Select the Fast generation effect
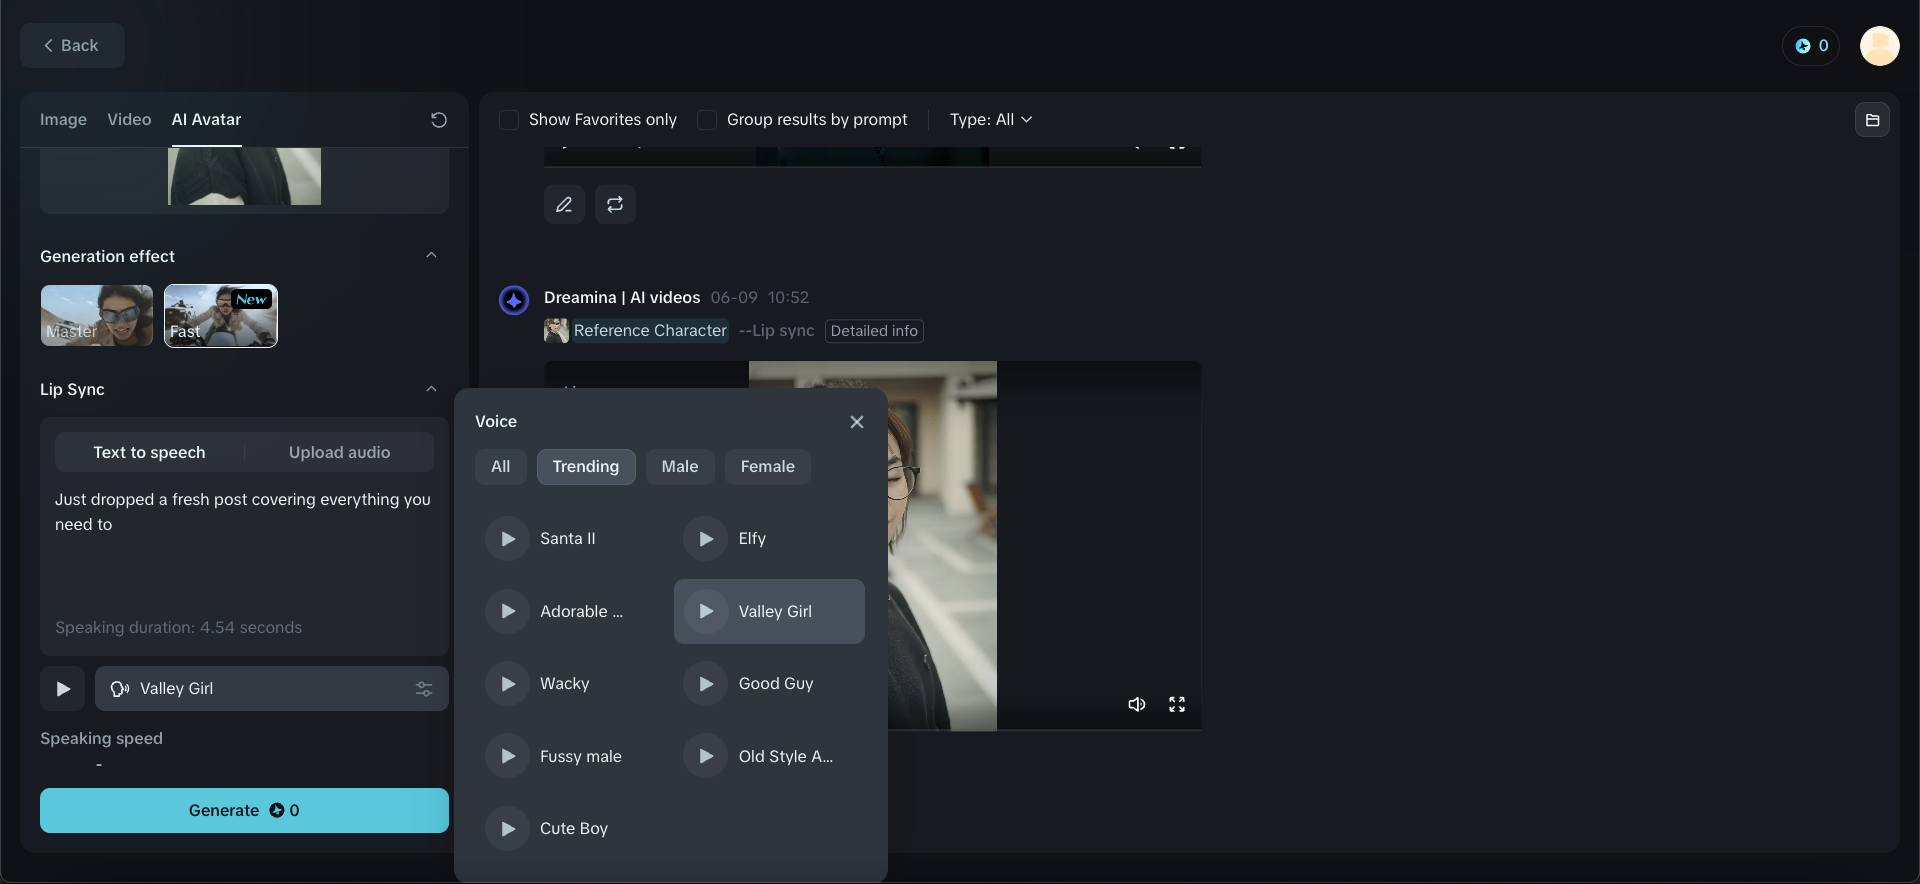The width and height of the screenshot is (1920, 884). (x=221, y=316)
